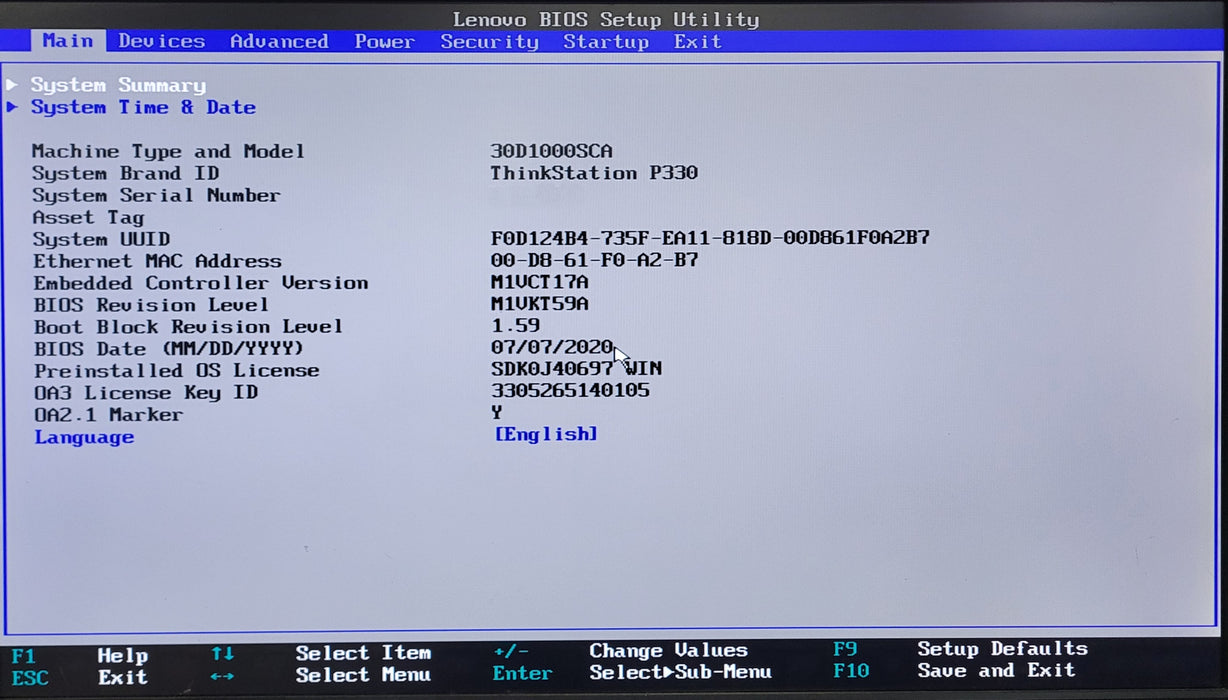Viewport: 1228px width, 700px height.
Task: Select the MAC address 00-D8-61-F0-A2-B7
Action: 594,260
